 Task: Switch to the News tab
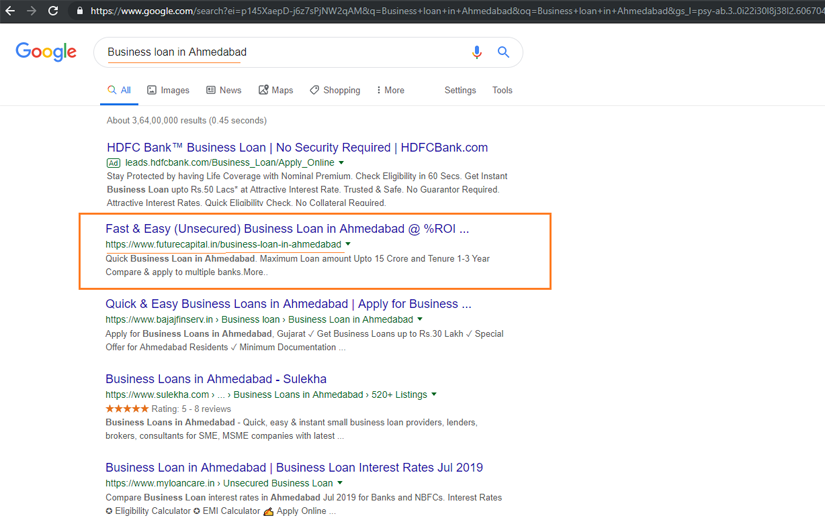pyautogui.click(x=224, y=90)
